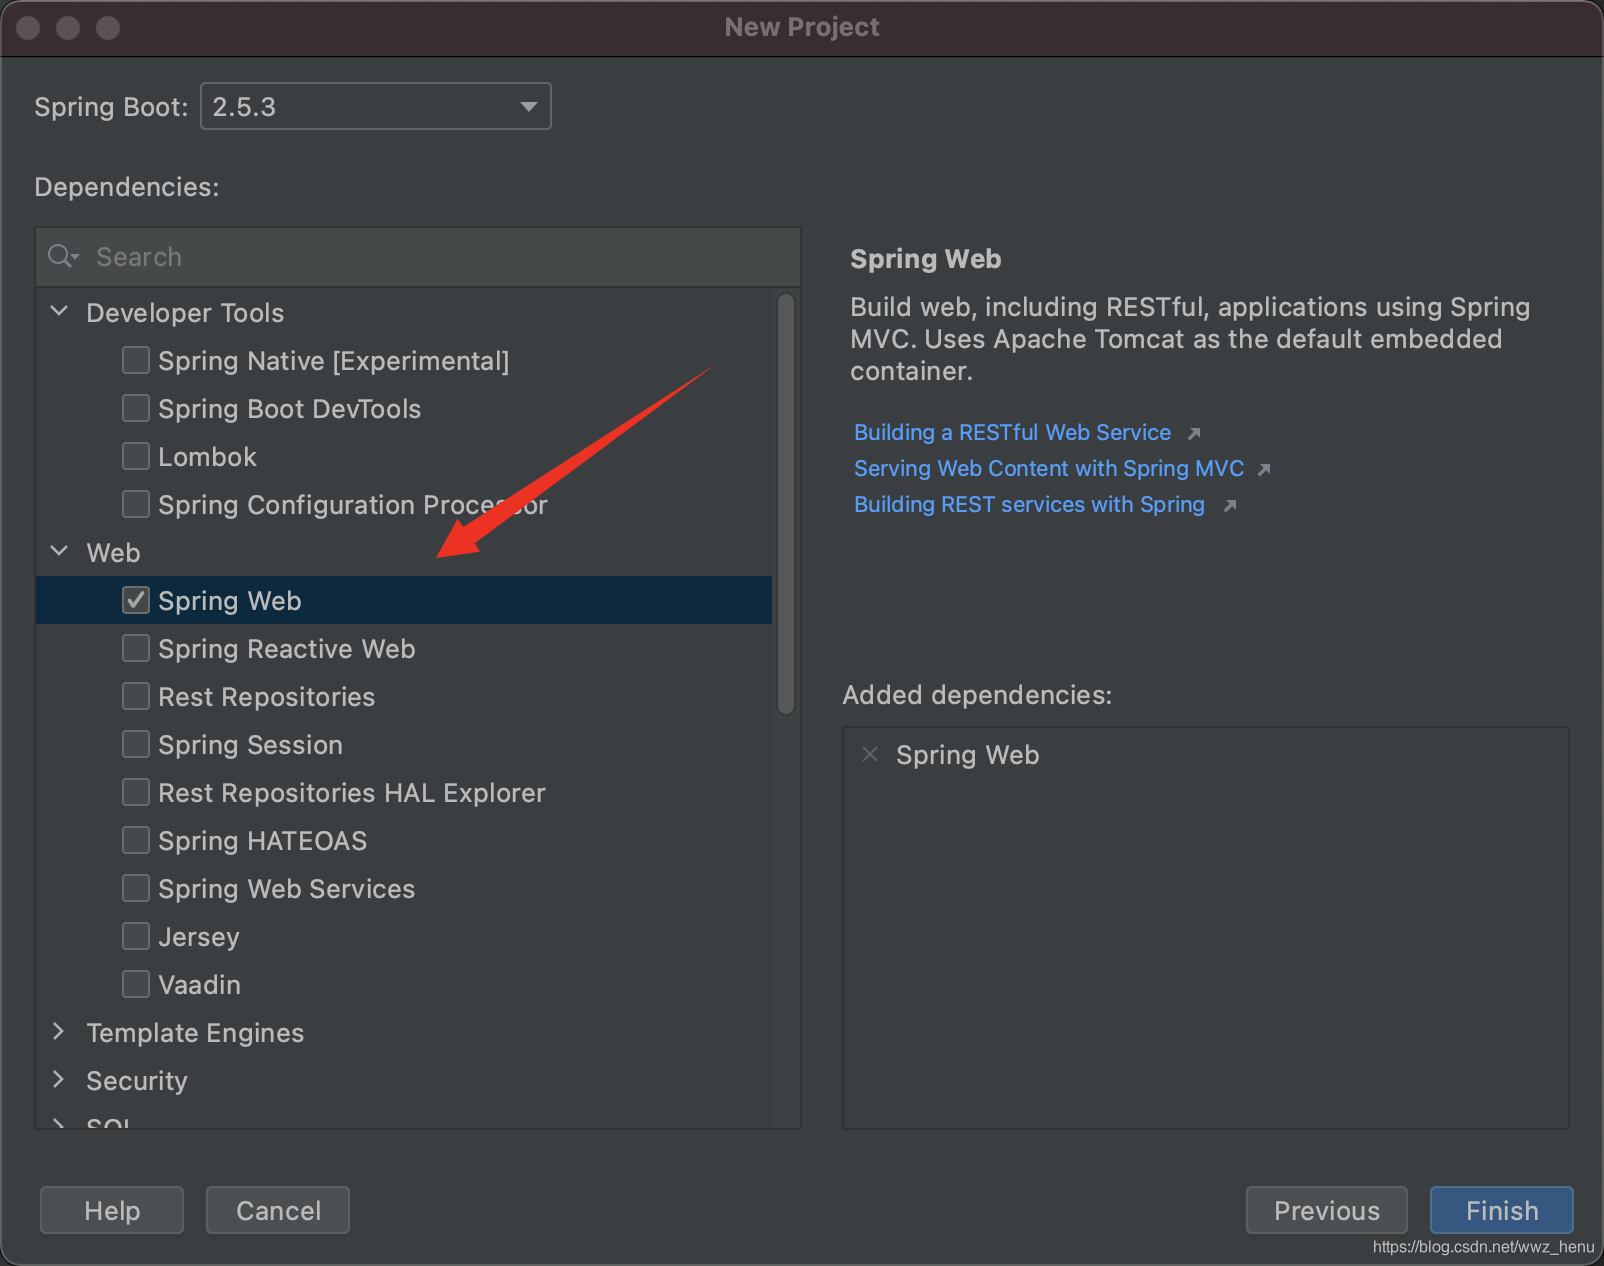1604x1266 pixels.
Task: Open external arrow beside Building REST services
Action: (x=1230, y=505)
